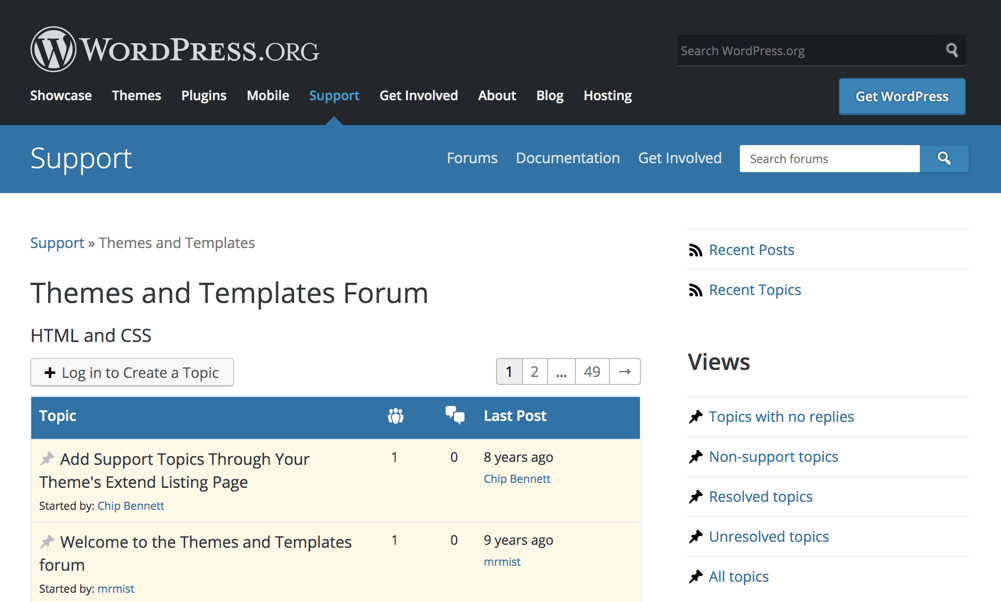Click the Support breadcrumb link
Screen dimensions: 1001x602
pyautogui.click(x=57, y=243)
